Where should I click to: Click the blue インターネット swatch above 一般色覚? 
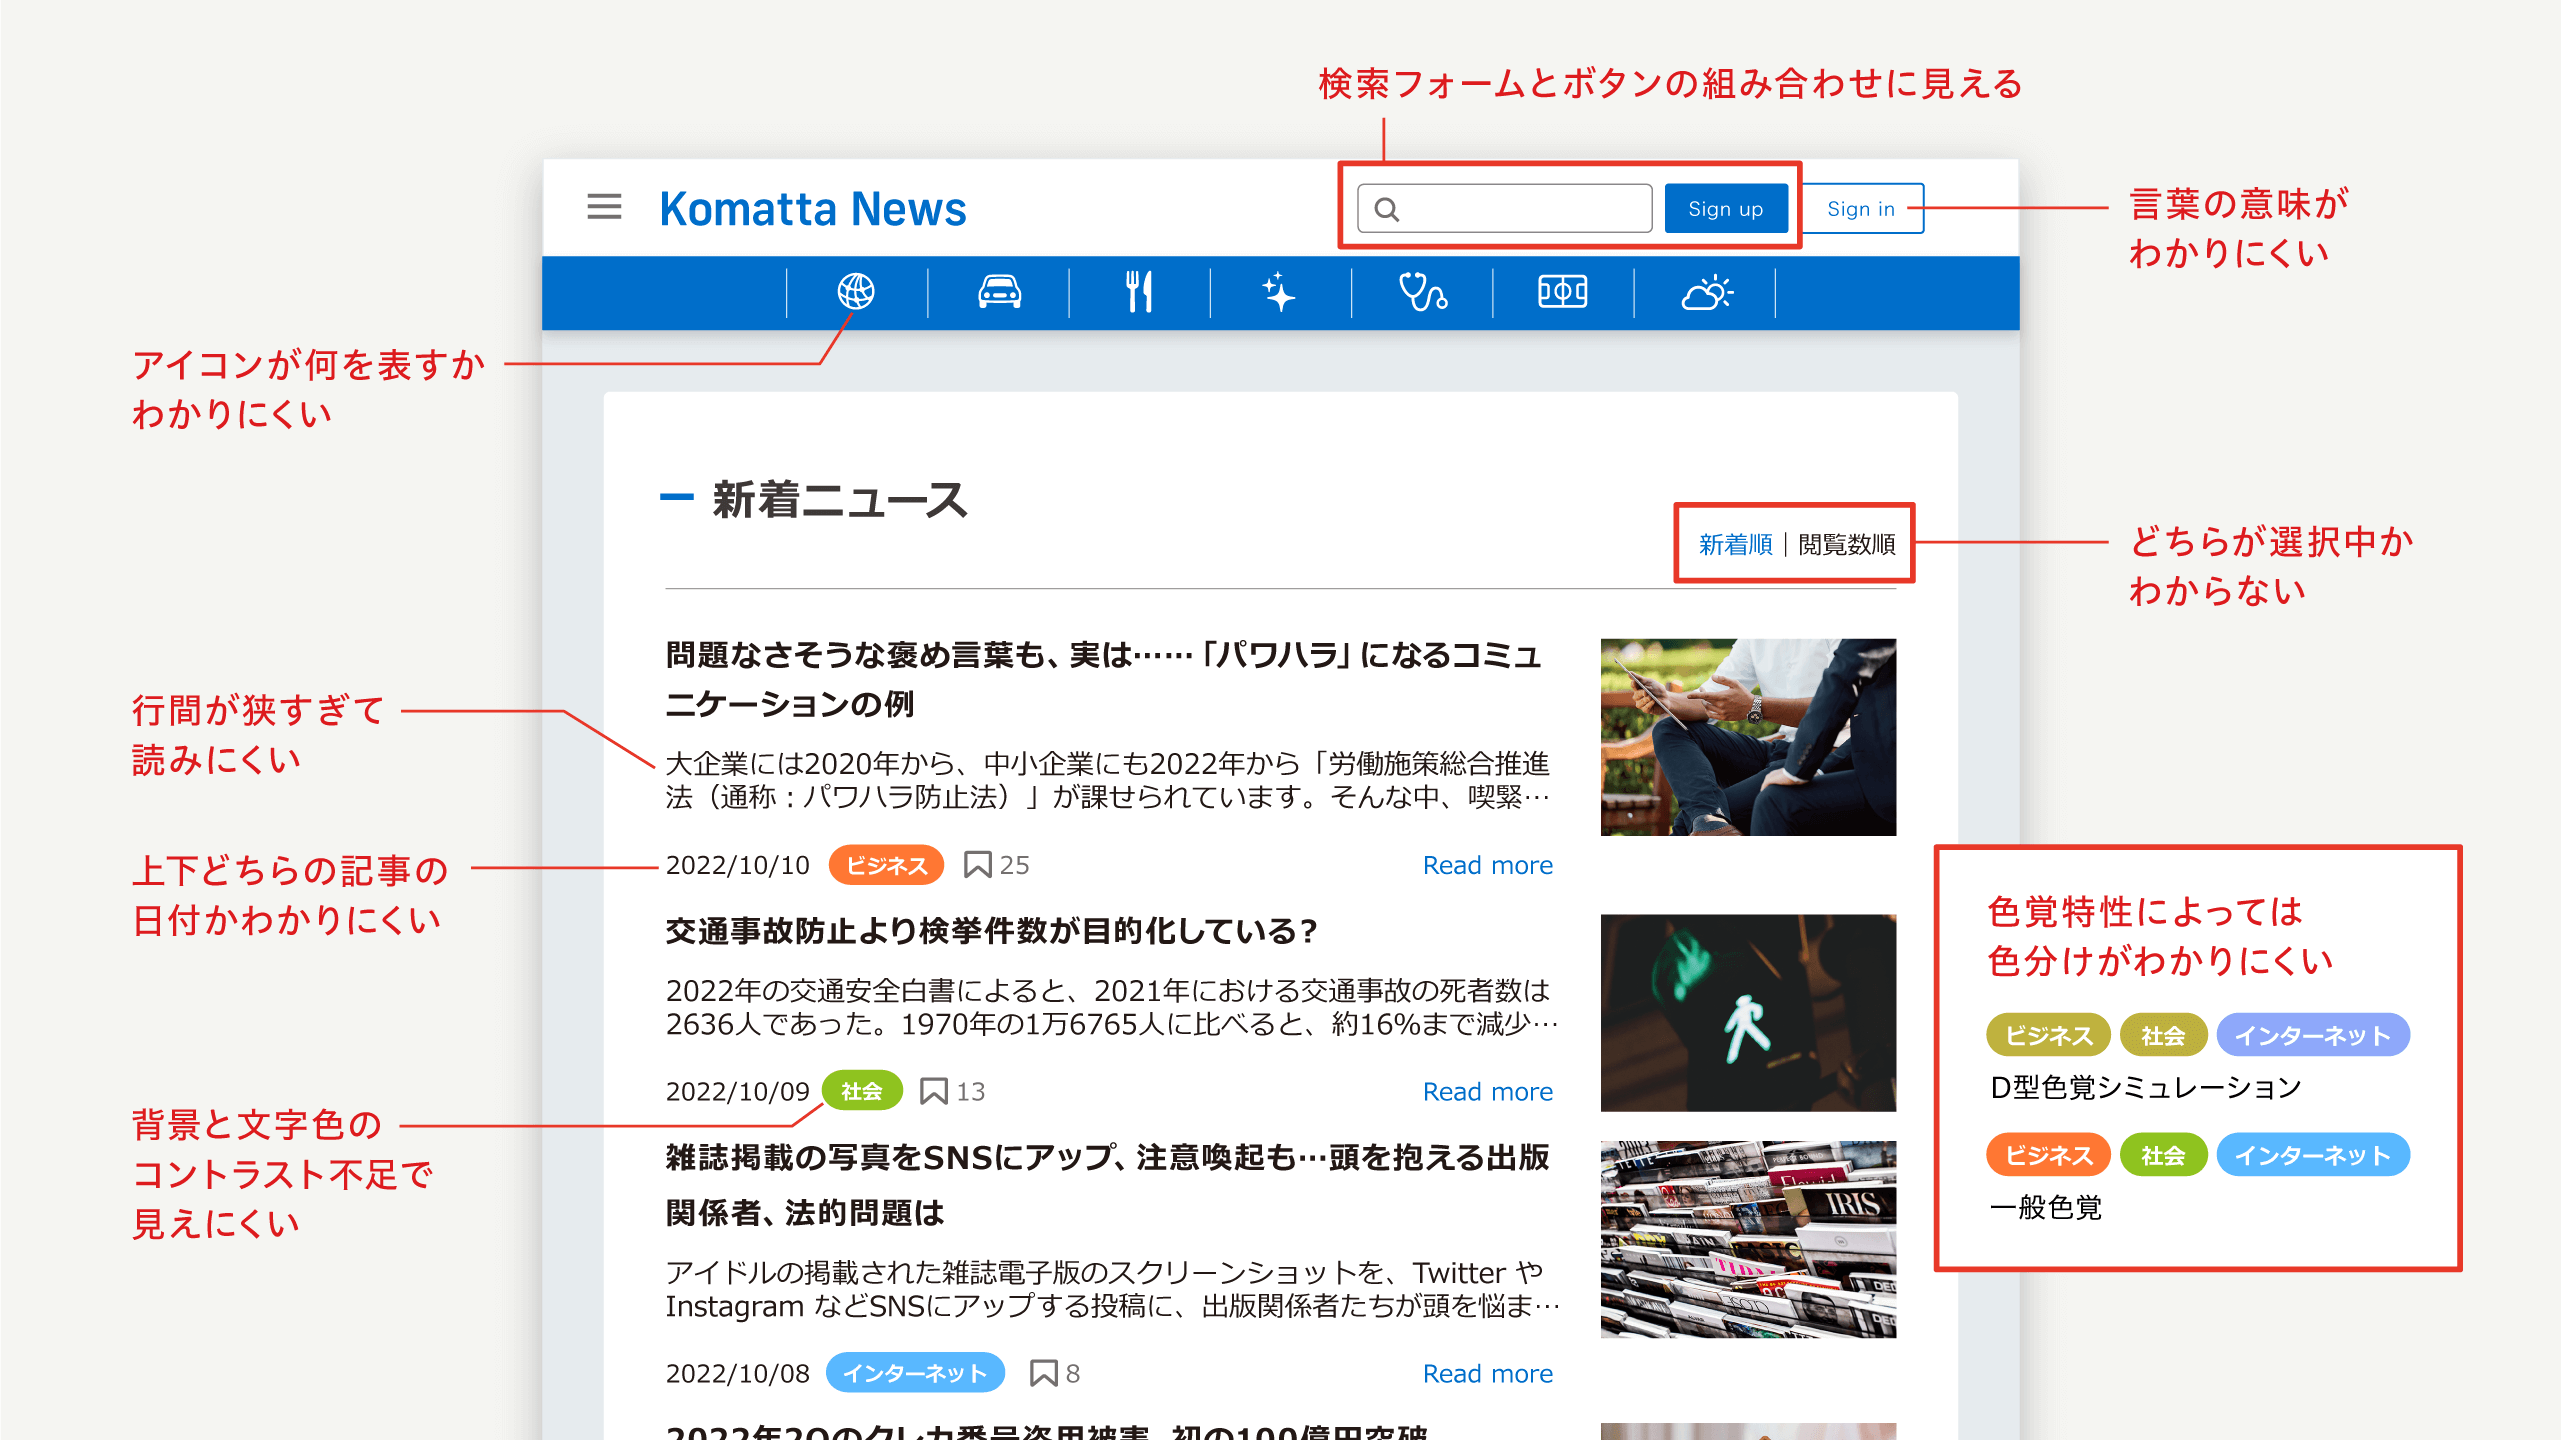click(2312, 1155)
